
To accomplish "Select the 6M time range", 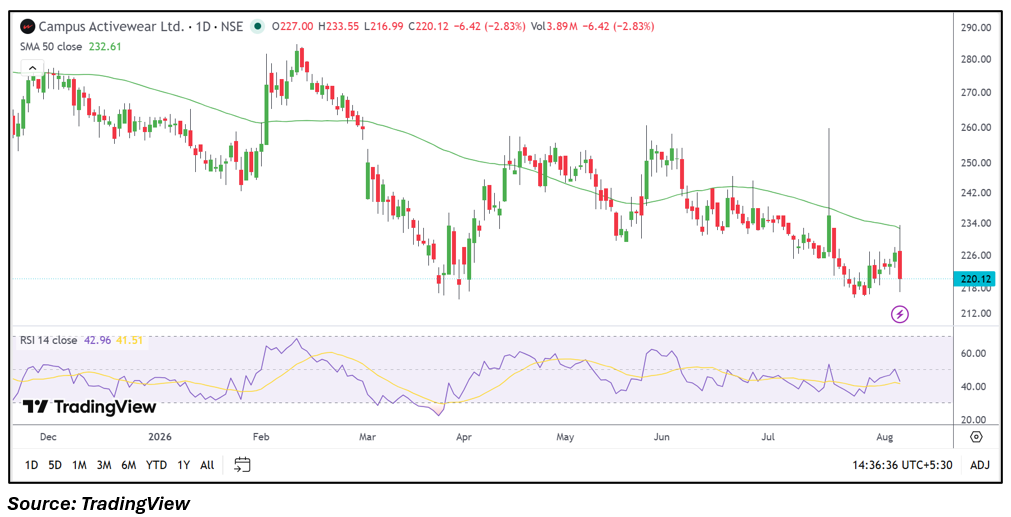I will coord(128,465).
